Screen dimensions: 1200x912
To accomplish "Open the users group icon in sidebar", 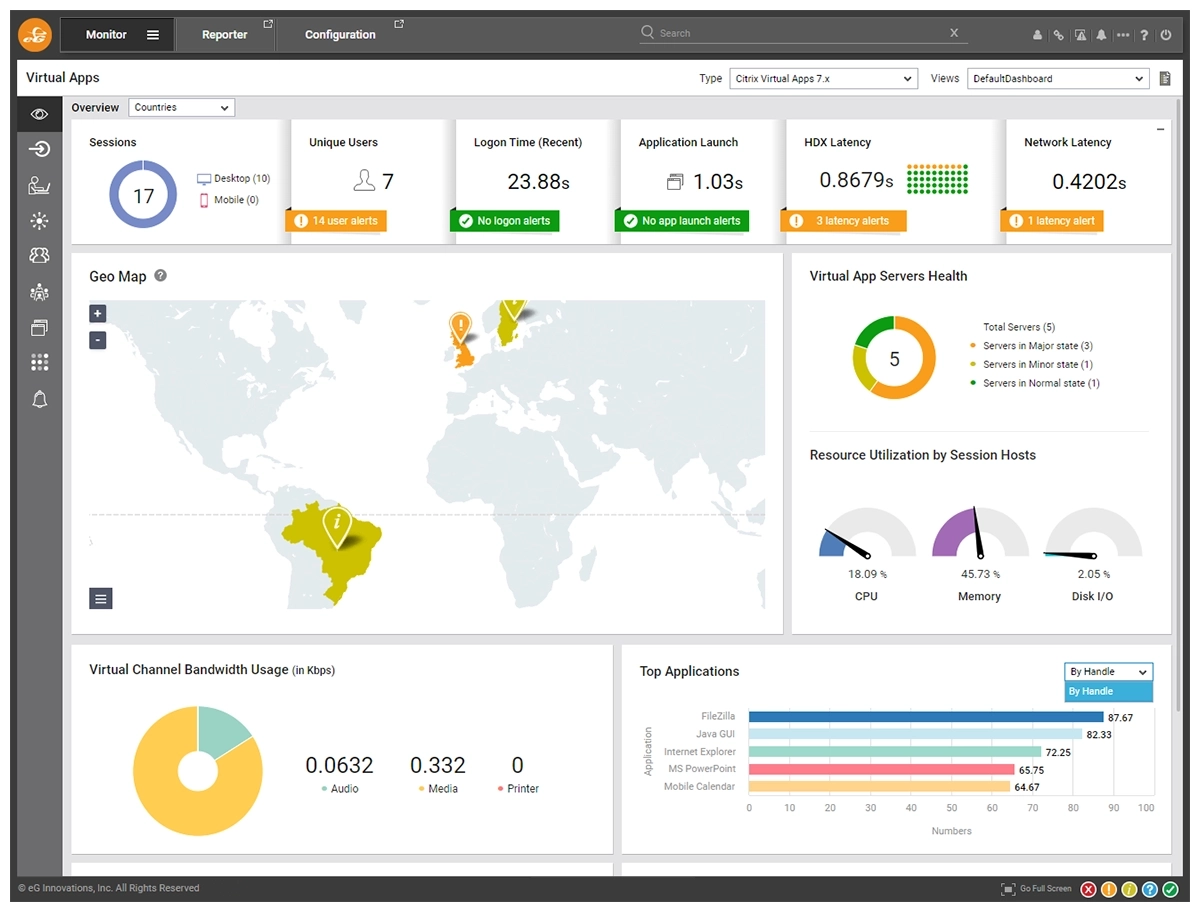I will pos(39,256).
